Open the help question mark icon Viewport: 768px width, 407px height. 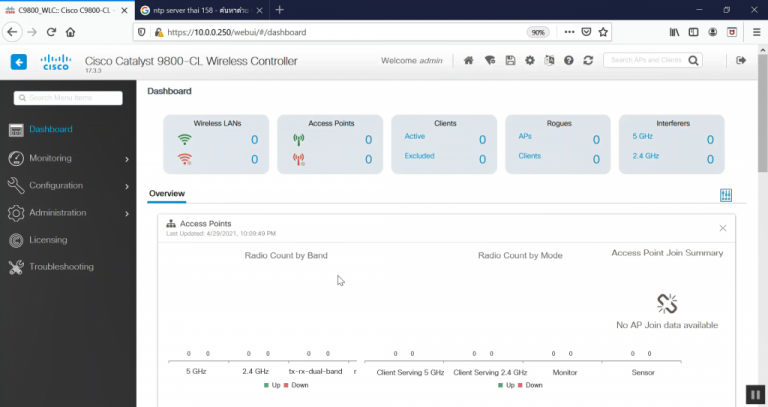(x=568, y=61)
